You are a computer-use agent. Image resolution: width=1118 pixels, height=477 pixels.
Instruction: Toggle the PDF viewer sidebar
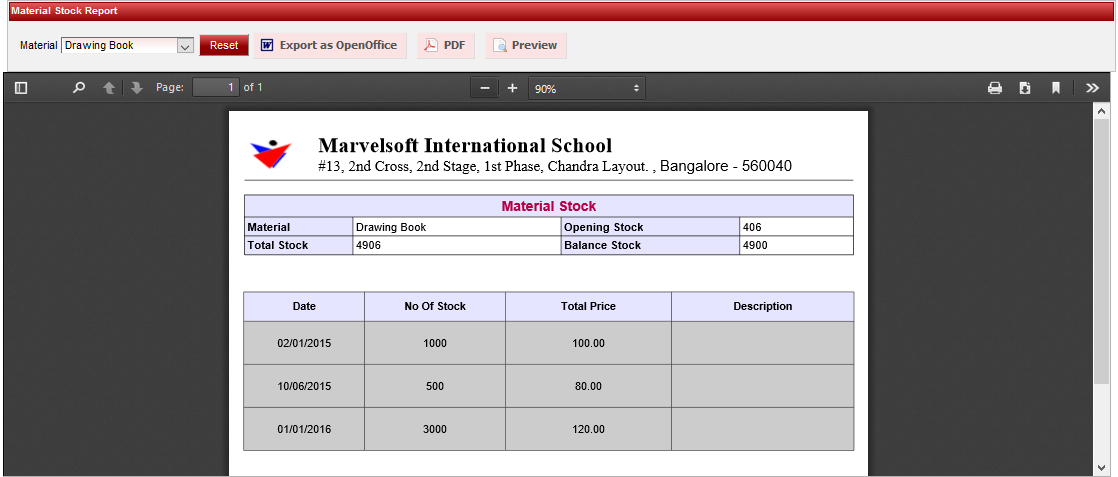21,88
